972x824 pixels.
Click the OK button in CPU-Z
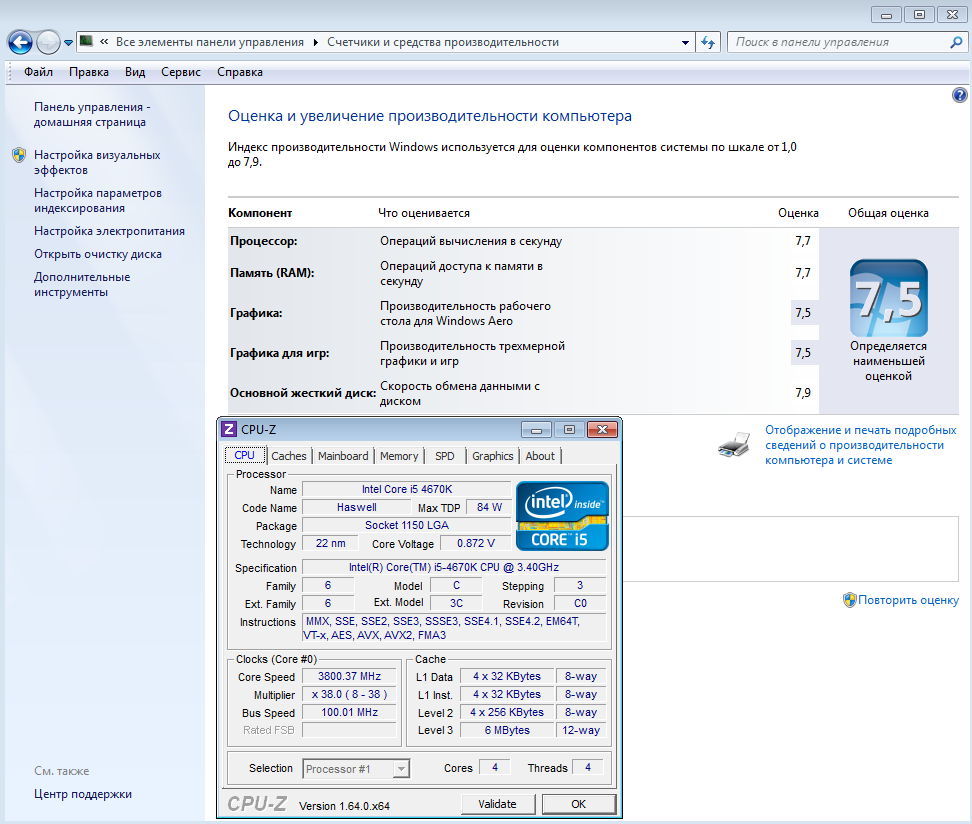tap(578, 804)
